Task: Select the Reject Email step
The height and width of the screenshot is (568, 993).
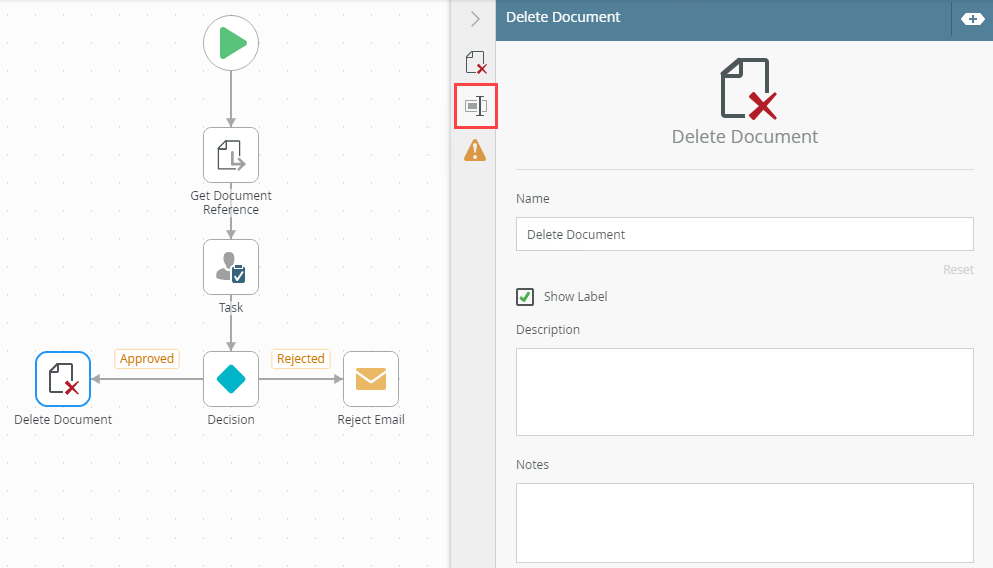Action: click(371, 379)
